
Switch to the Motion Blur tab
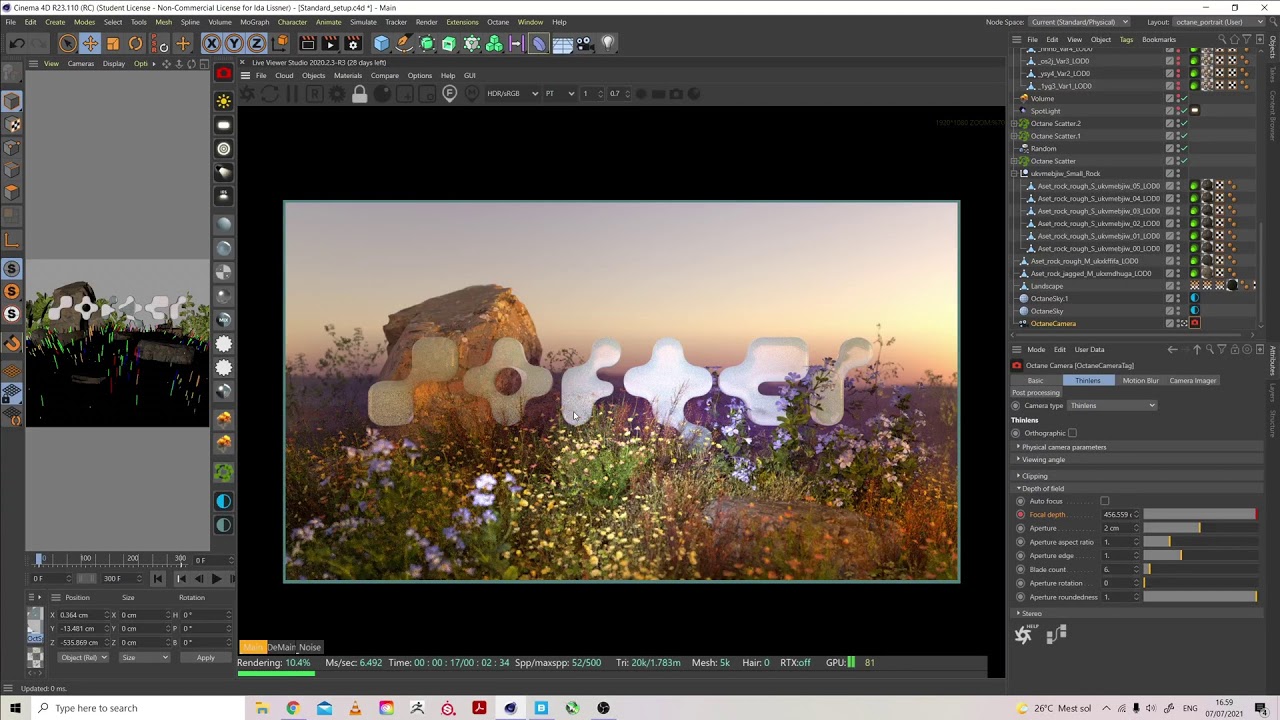click(1140, 381)
